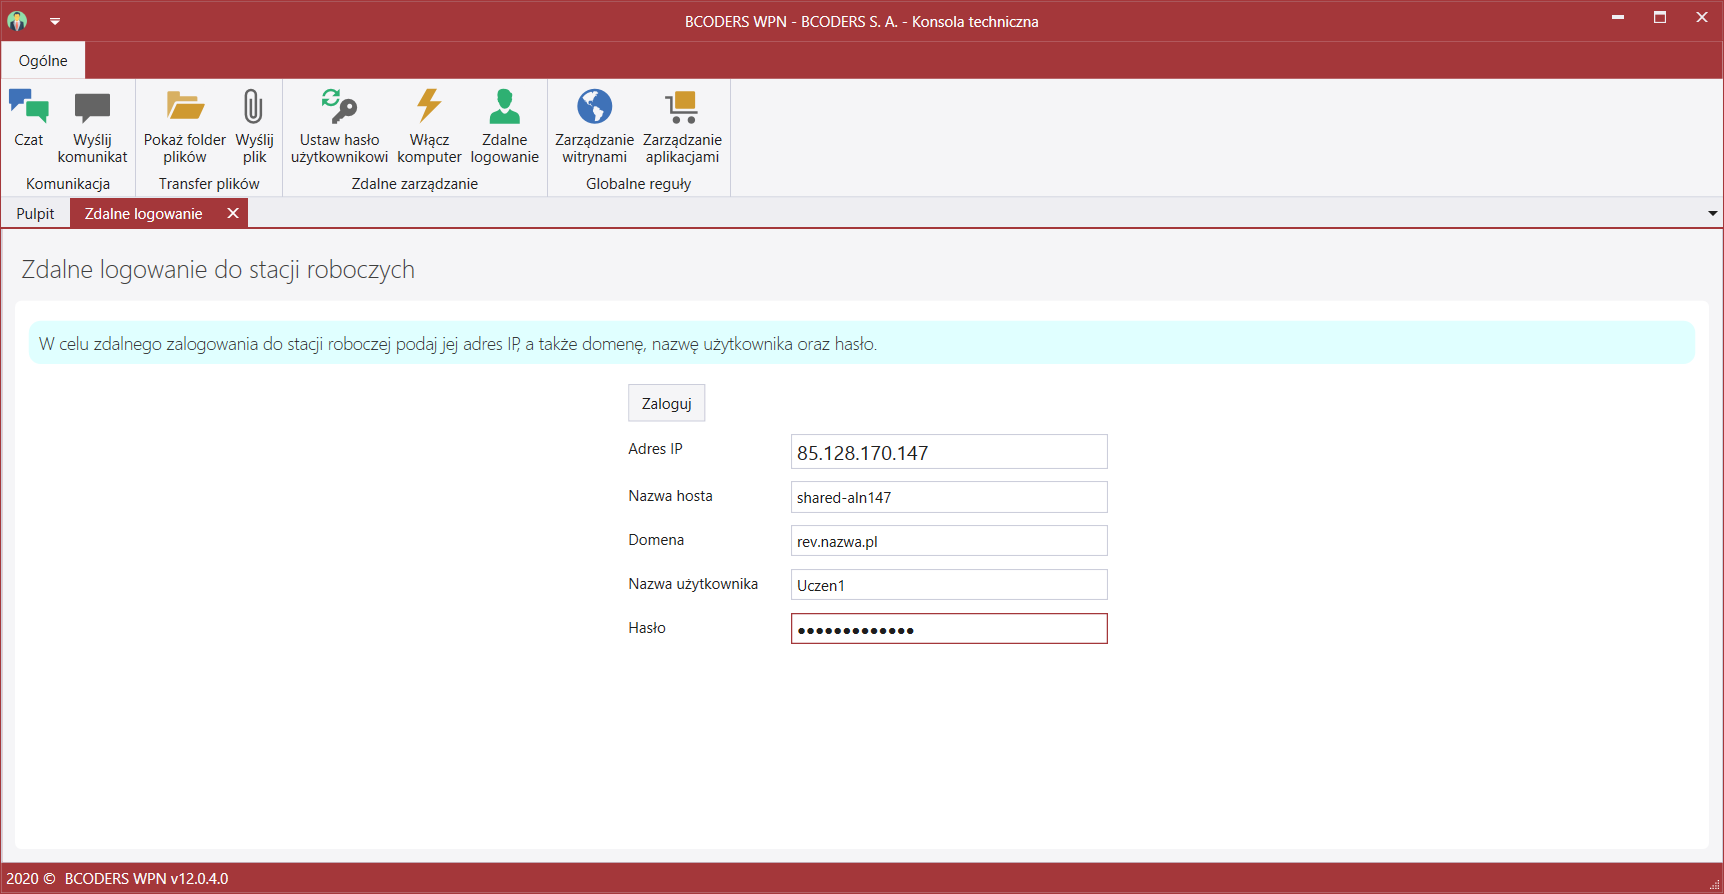The width and height of the screenshot is (1724, 894).
Task: Click the Wyślij plik paperclip icon
Action: [x=254, y=106]
